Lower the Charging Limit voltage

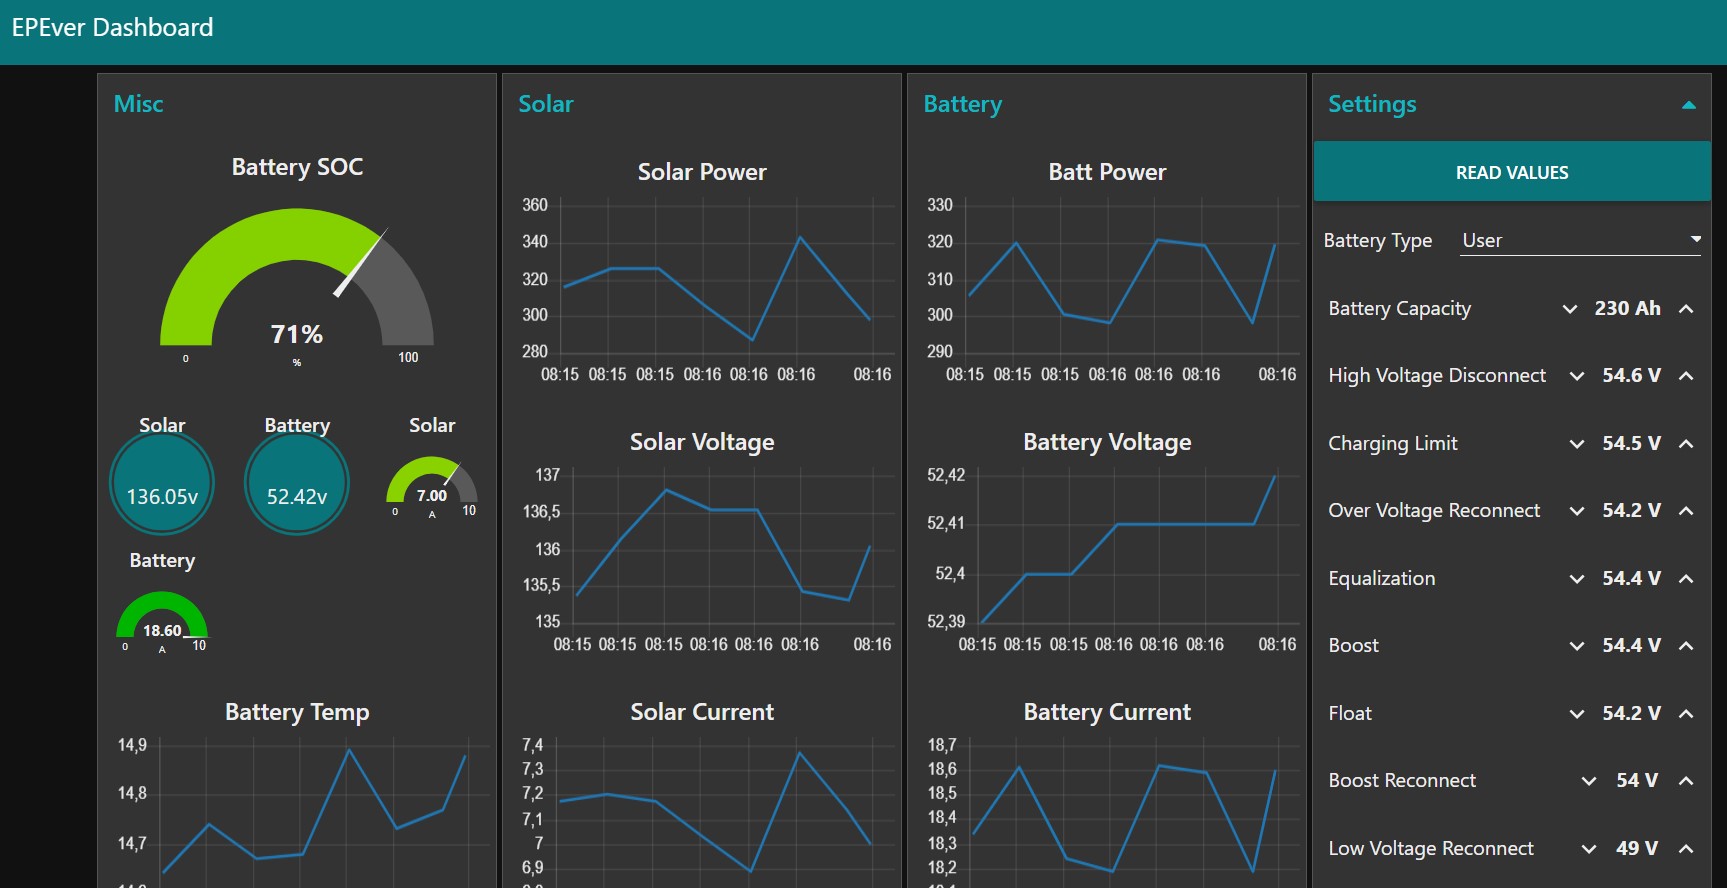[1577, 444]
